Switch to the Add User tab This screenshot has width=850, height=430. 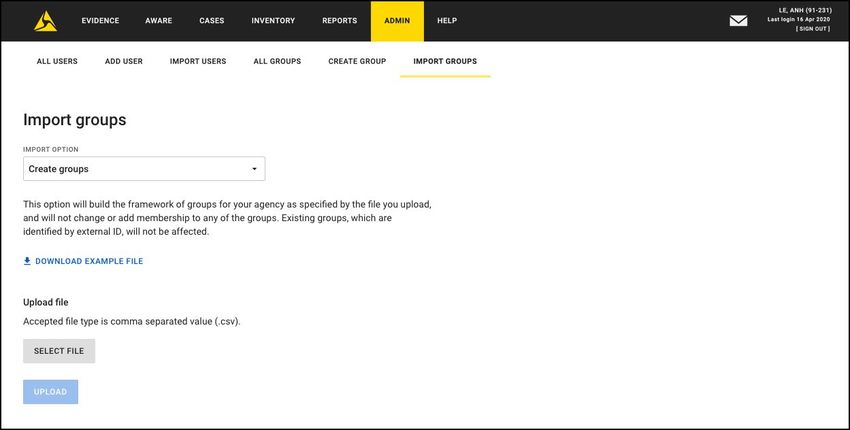124,61
